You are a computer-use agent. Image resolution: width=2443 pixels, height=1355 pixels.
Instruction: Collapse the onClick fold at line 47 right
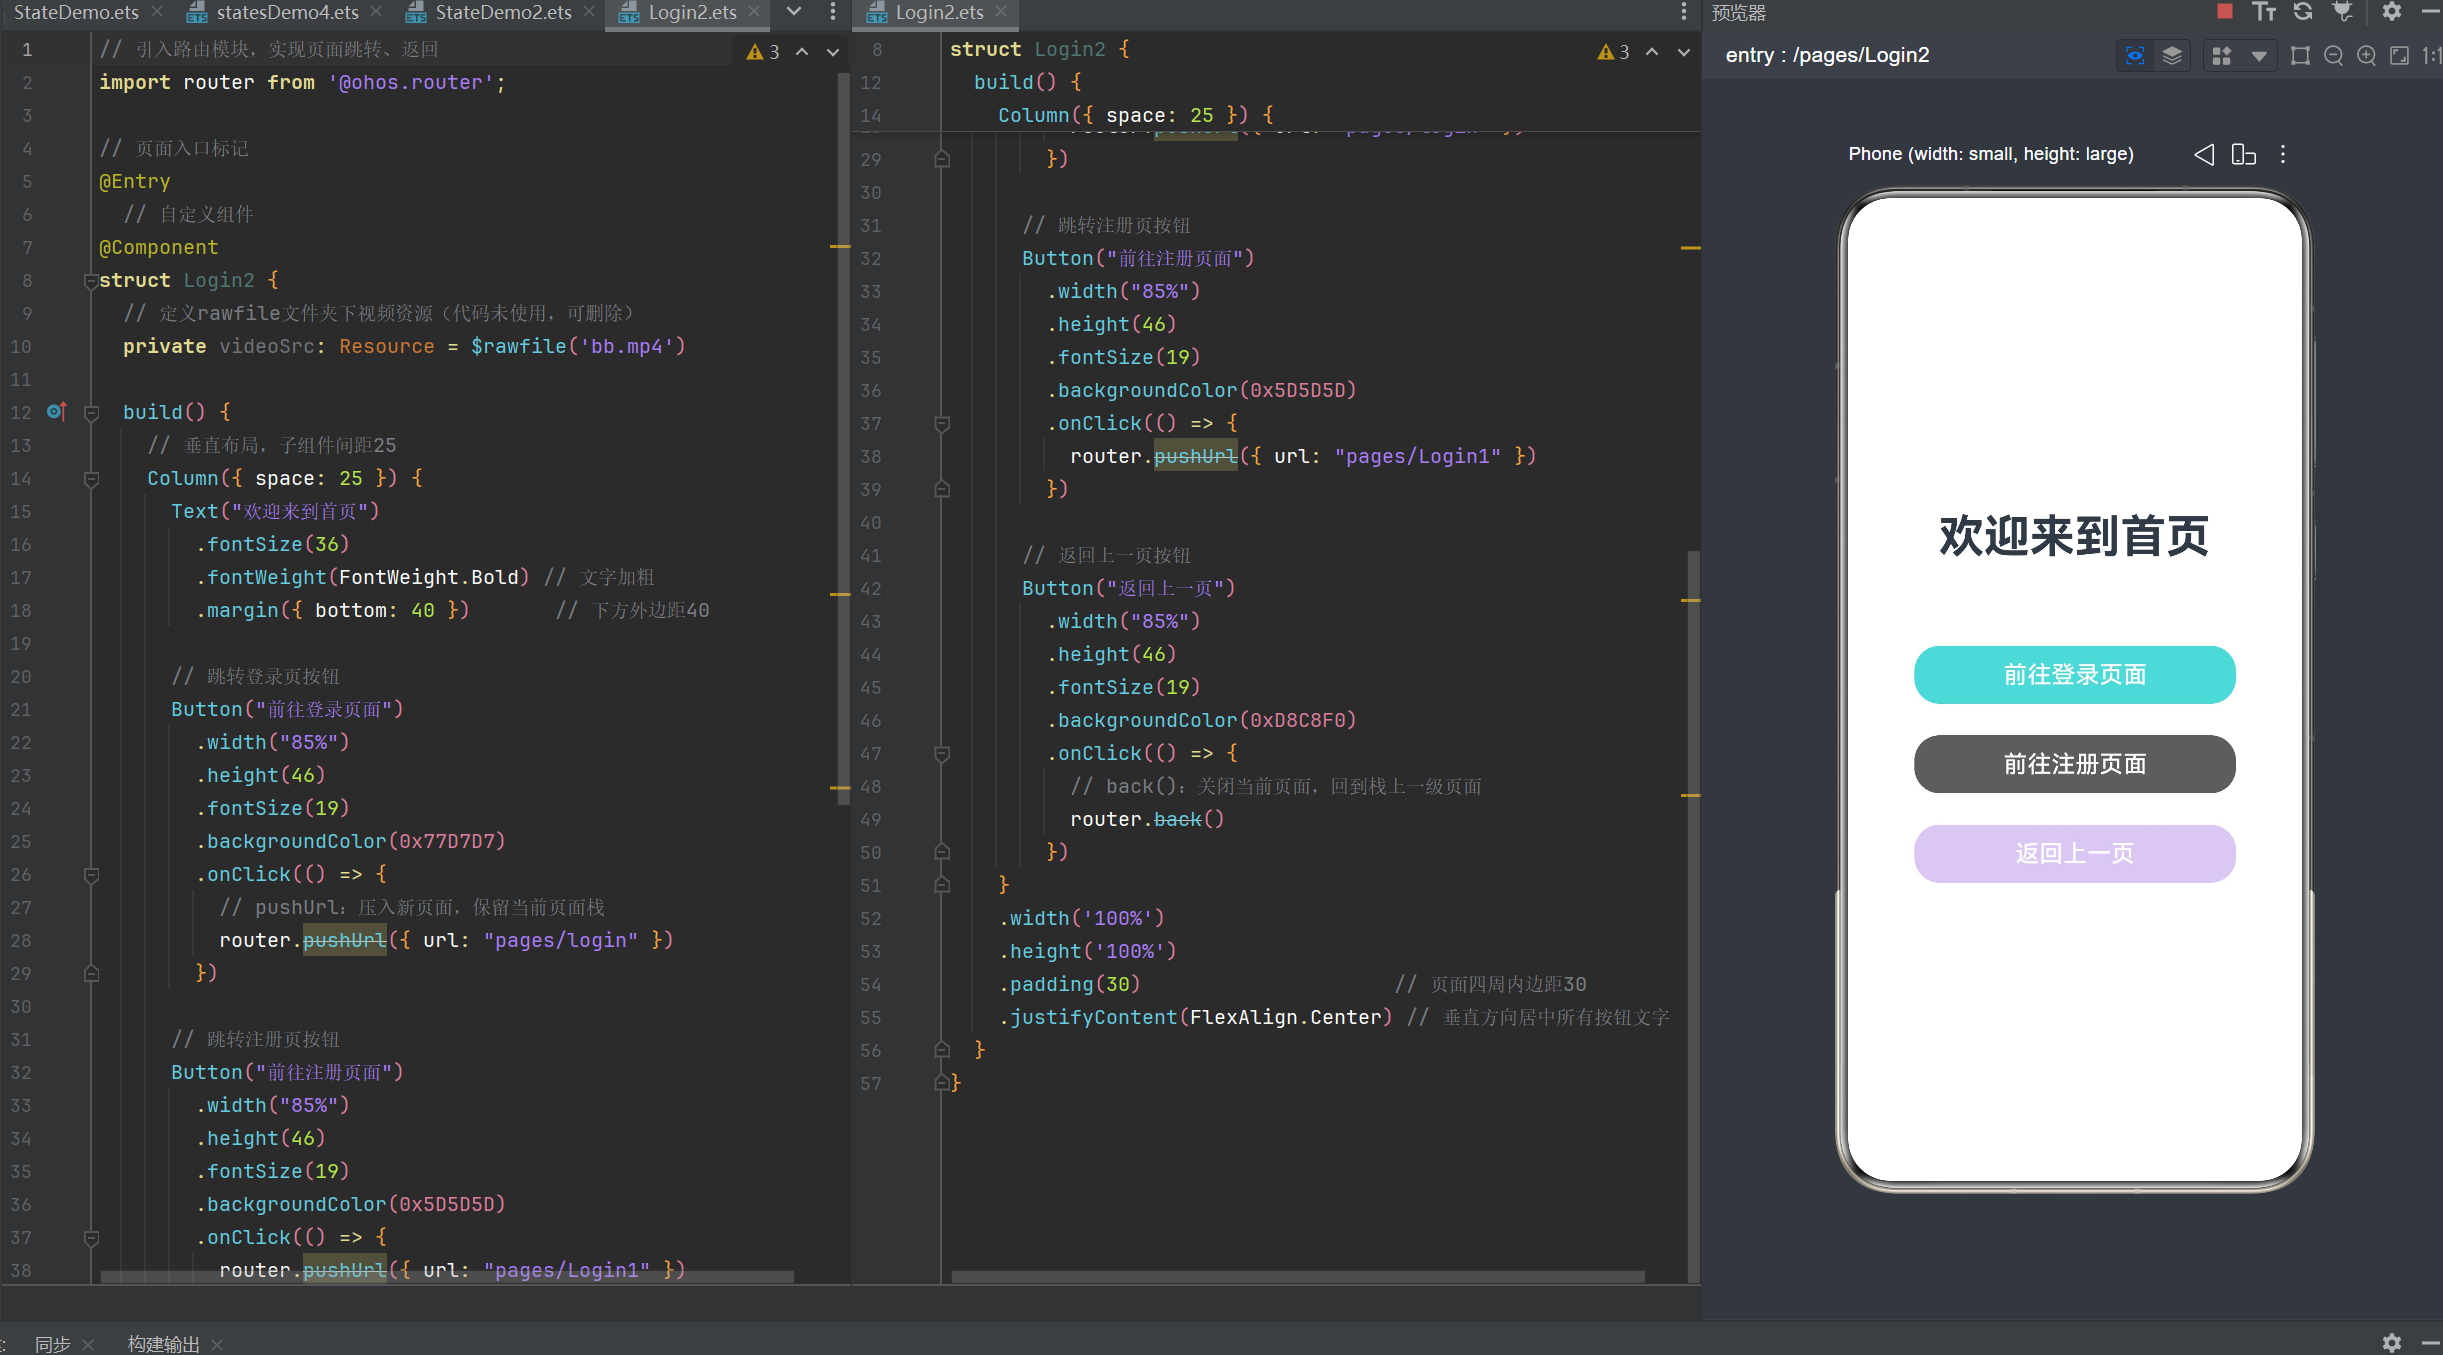pos(942,754)
